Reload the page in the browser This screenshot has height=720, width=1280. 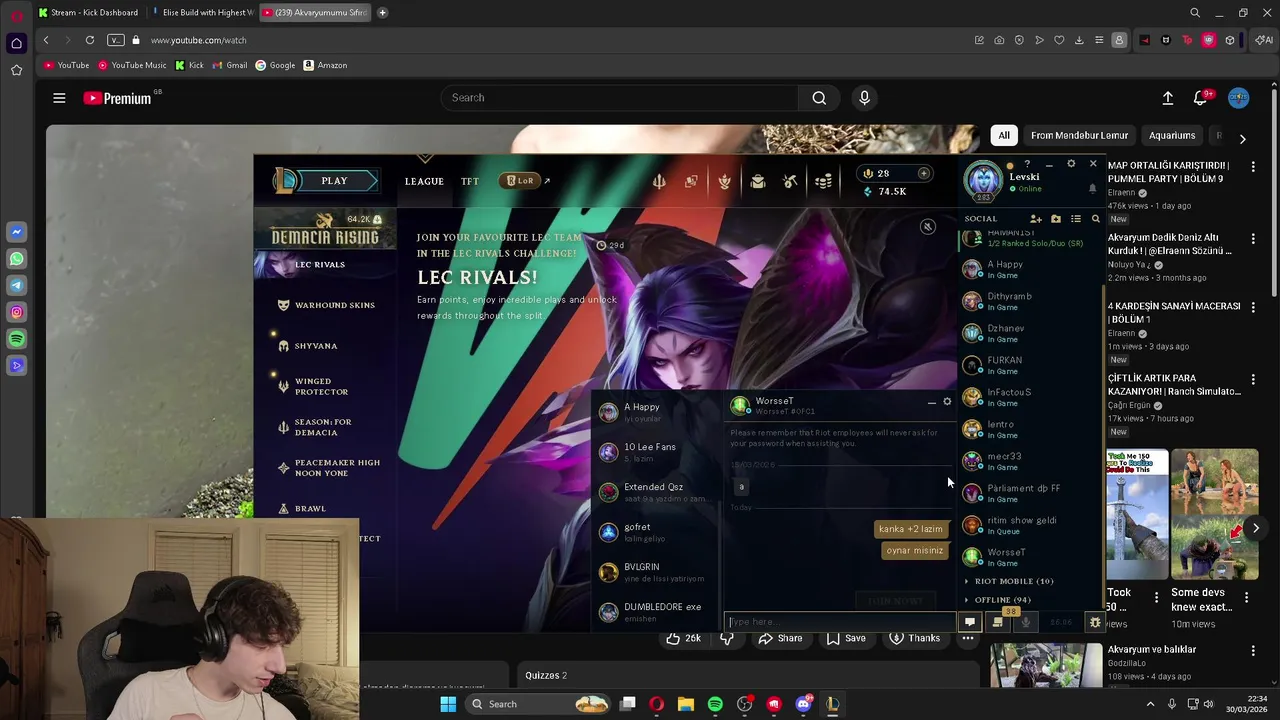90,40
